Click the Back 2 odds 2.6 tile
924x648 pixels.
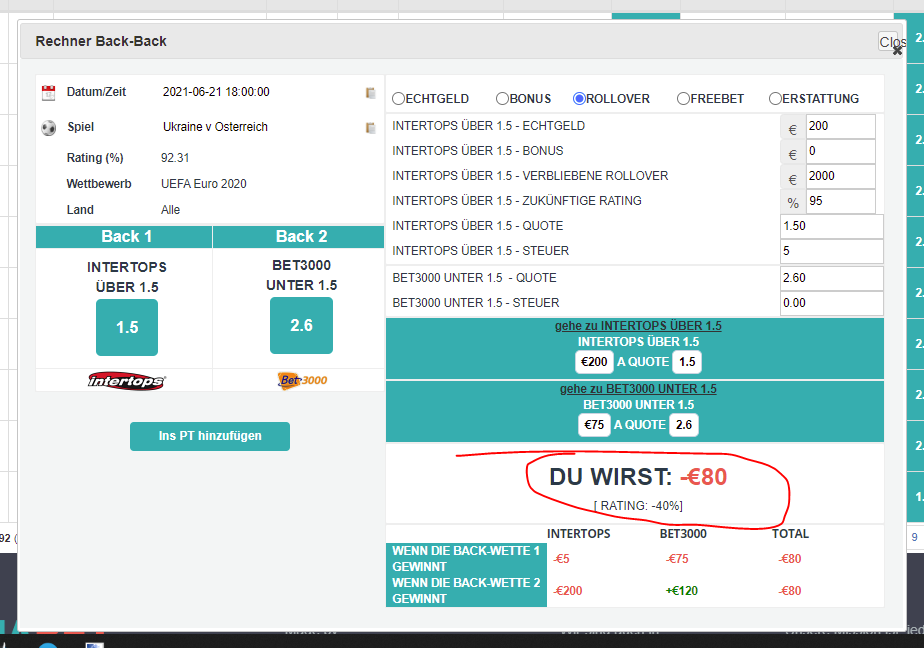(301, 326)
